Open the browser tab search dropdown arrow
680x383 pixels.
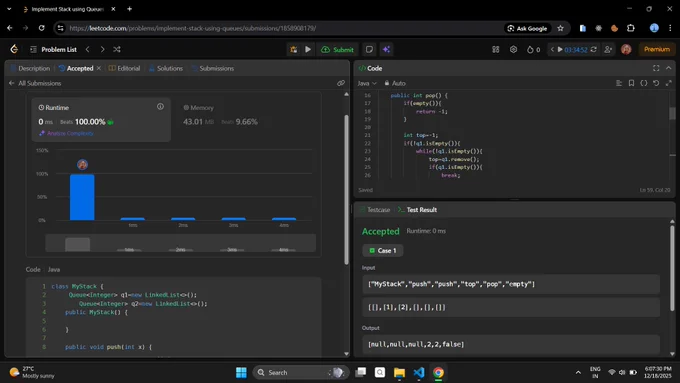(x=9, y=9)
